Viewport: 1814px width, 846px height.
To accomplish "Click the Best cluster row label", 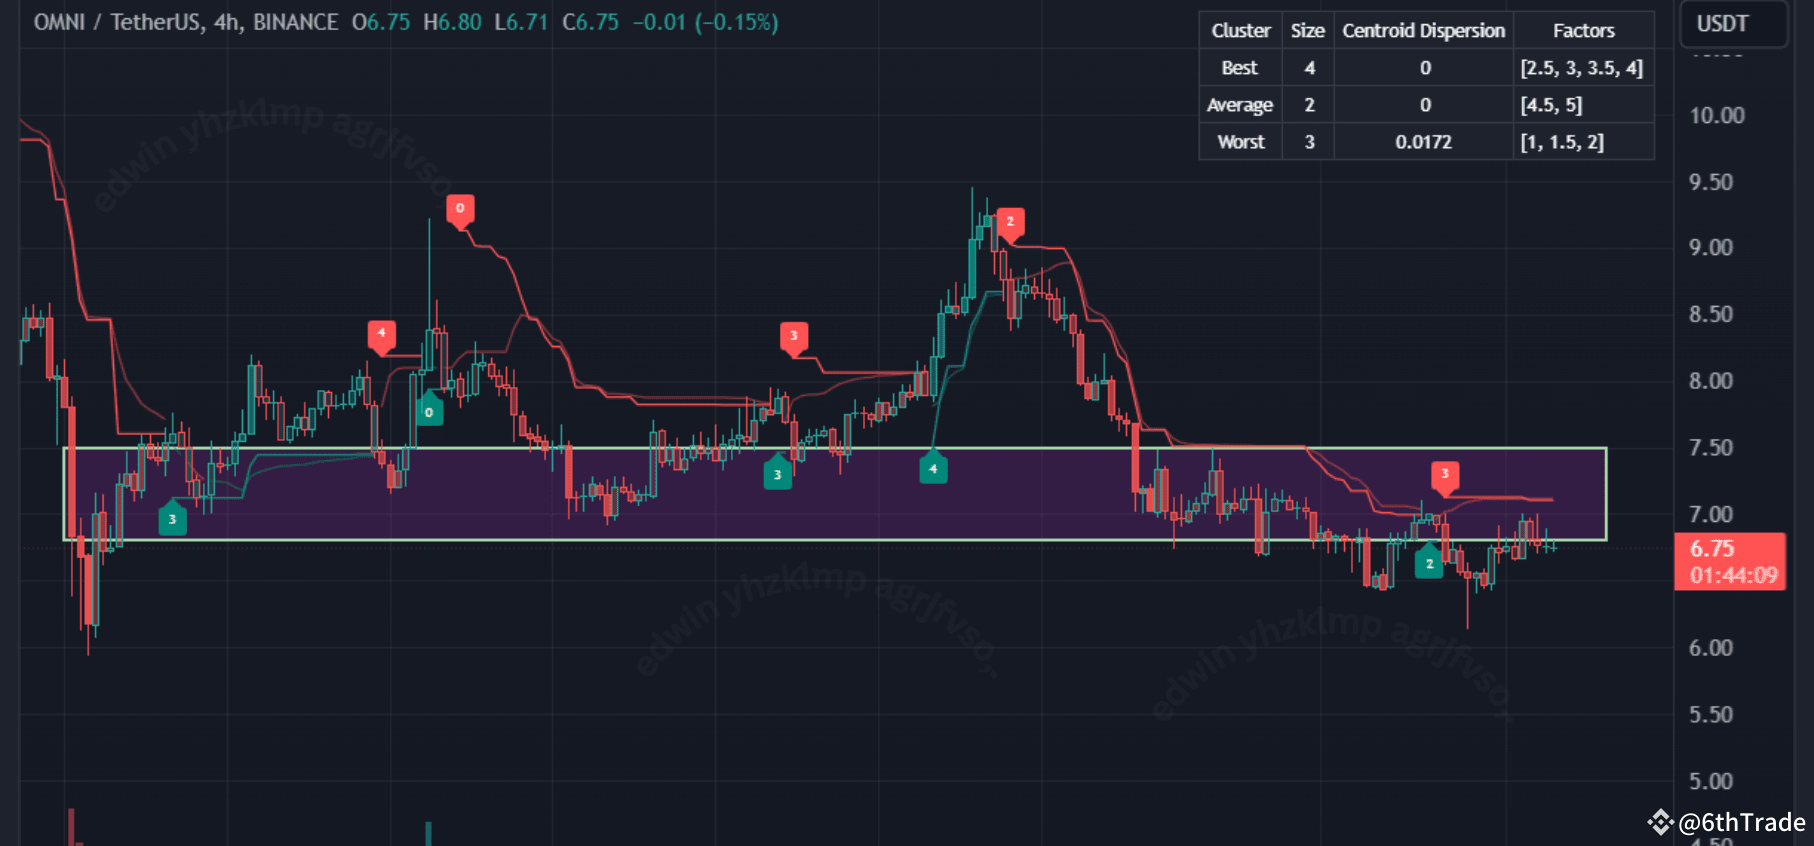I will point(1240,68).
